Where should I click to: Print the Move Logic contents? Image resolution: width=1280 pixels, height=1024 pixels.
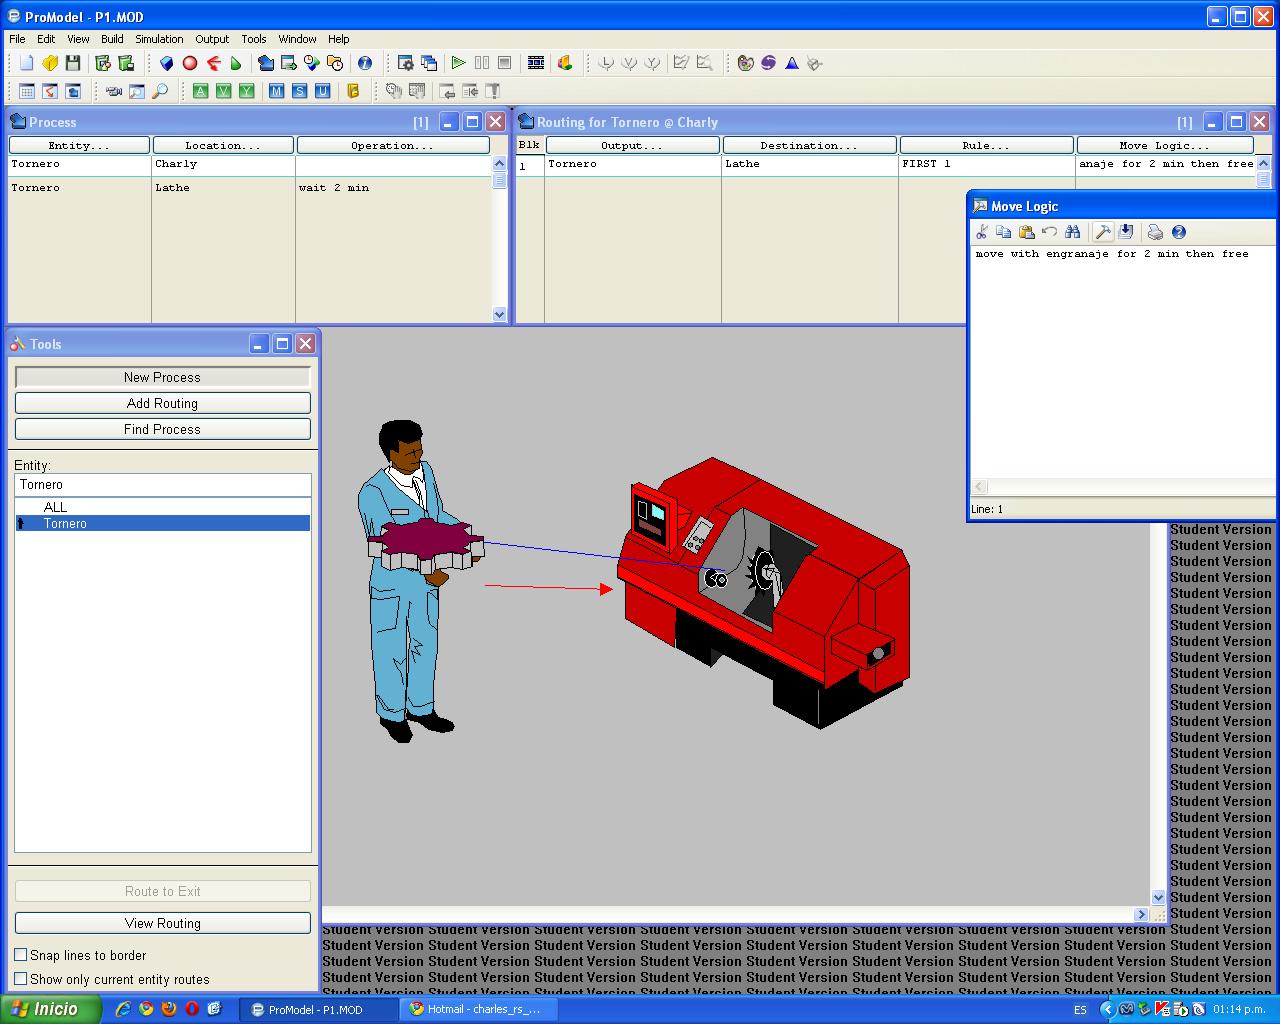(1155, 231)
